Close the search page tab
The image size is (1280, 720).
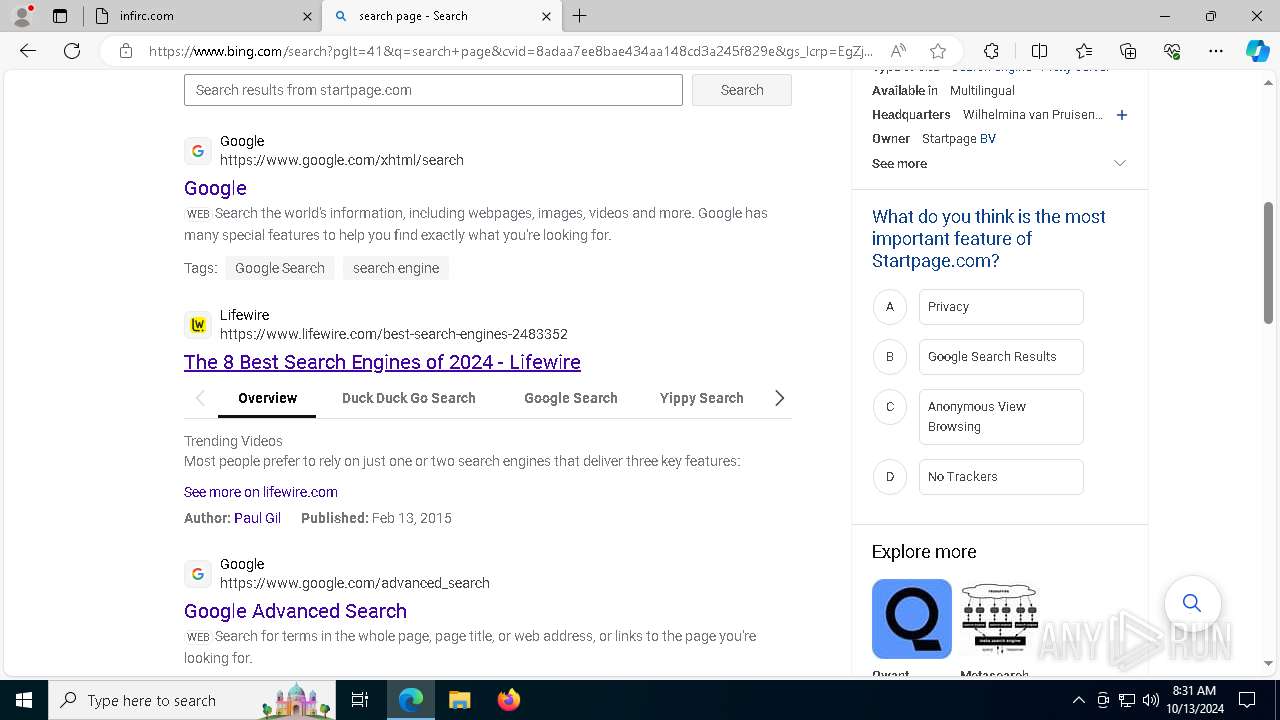click(x=546, y=16)
